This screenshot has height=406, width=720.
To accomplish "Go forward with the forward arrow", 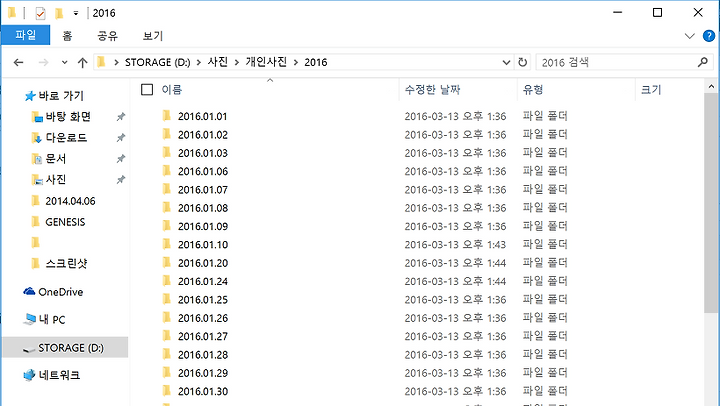I will (x=43, y=62).
